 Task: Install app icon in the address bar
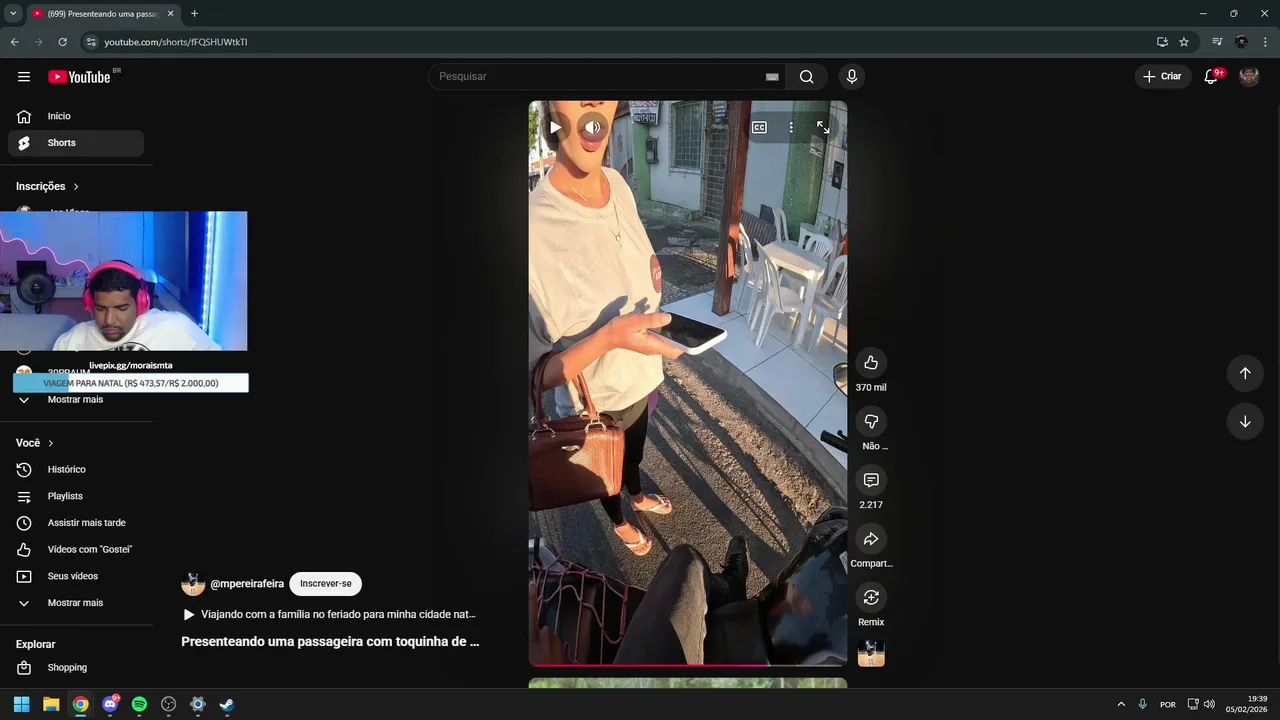(x=1162, y=42)
